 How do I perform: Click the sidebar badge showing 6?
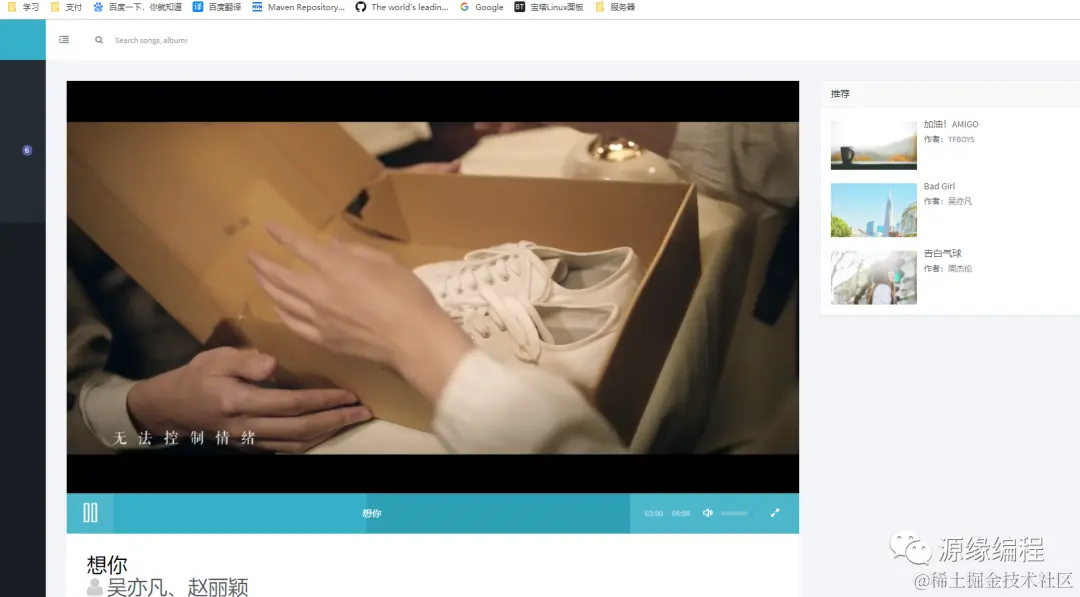tap(27, 150)
